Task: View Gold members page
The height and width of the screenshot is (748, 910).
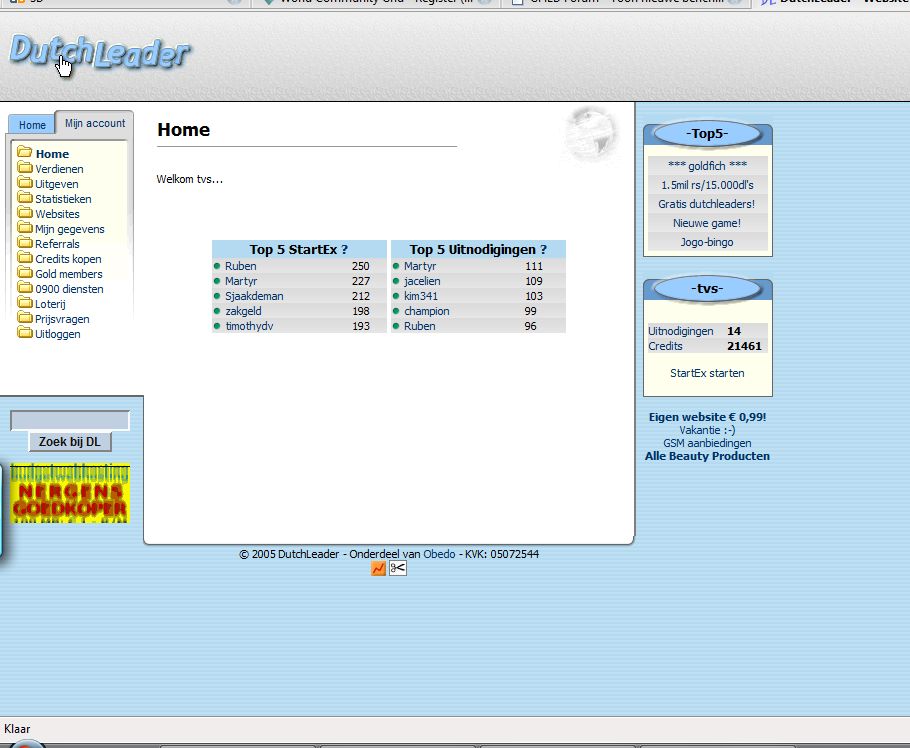Action: 69,274
